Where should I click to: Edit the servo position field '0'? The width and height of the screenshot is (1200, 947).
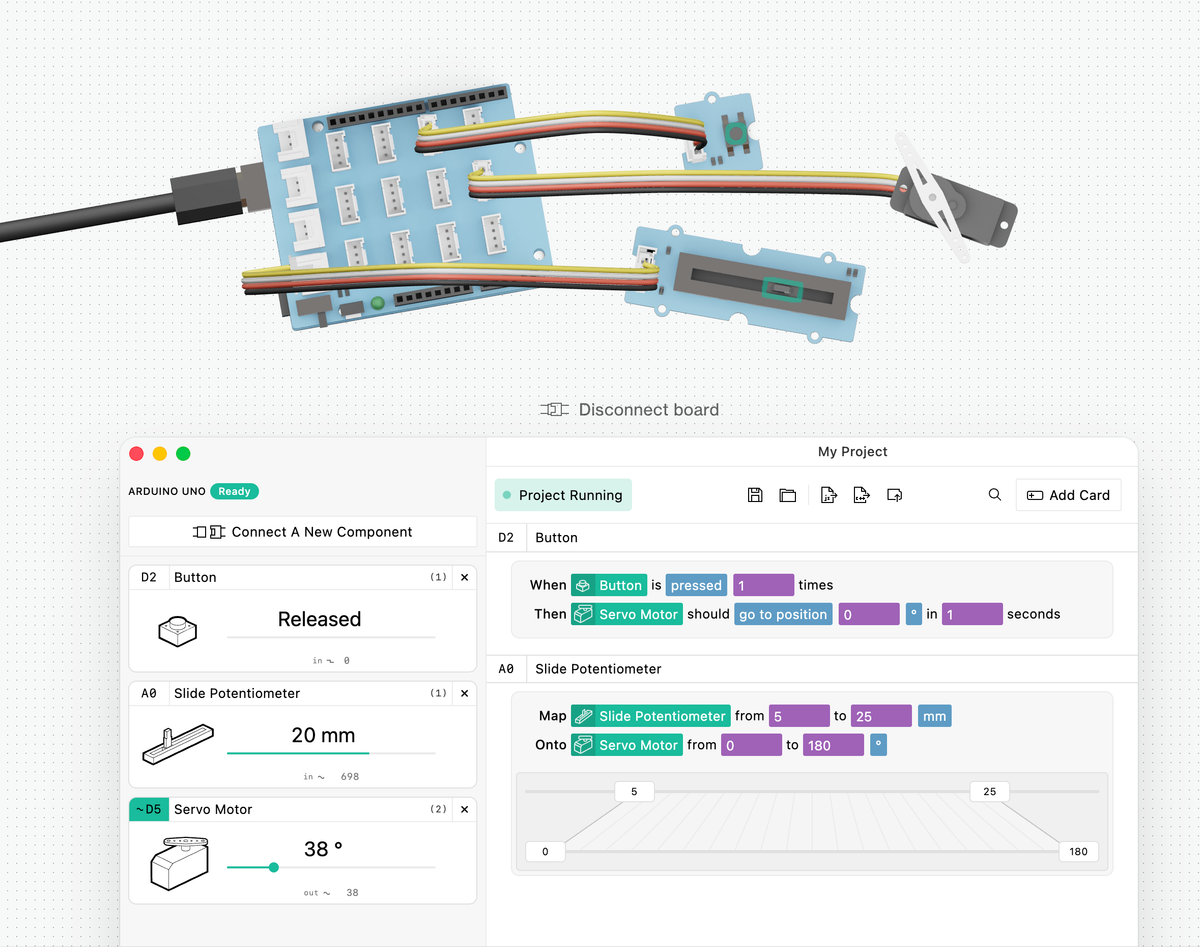pyautogui.click(x=869, y=614)
